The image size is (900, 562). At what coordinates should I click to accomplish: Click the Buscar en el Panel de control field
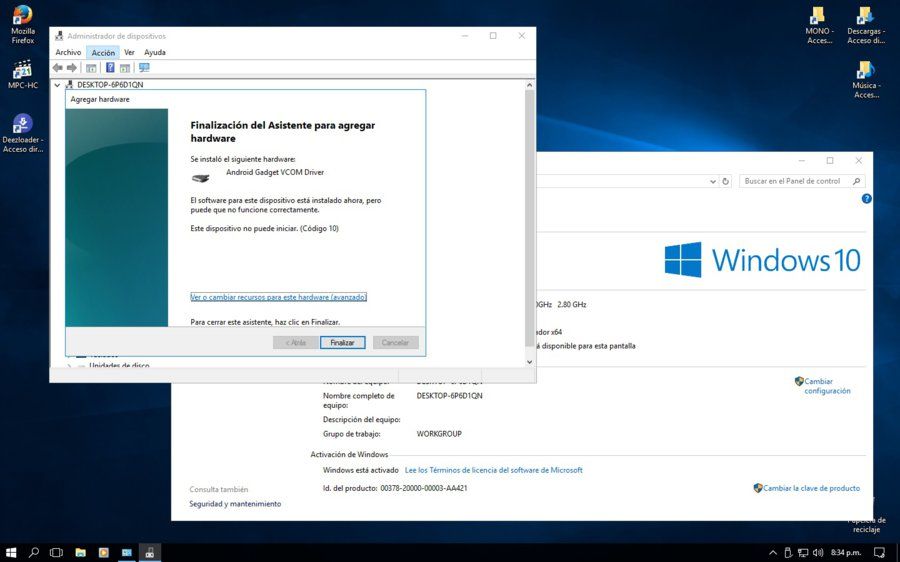797,181
